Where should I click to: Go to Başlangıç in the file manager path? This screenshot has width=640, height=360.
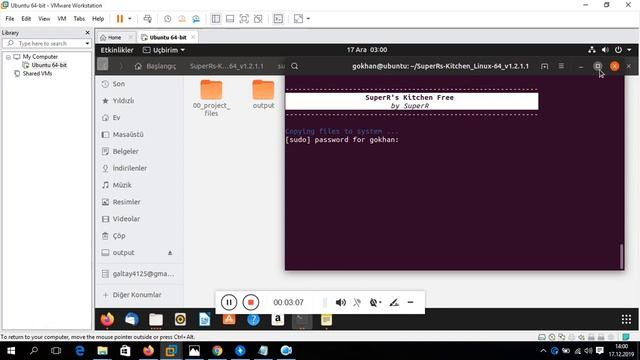point(156,66)
